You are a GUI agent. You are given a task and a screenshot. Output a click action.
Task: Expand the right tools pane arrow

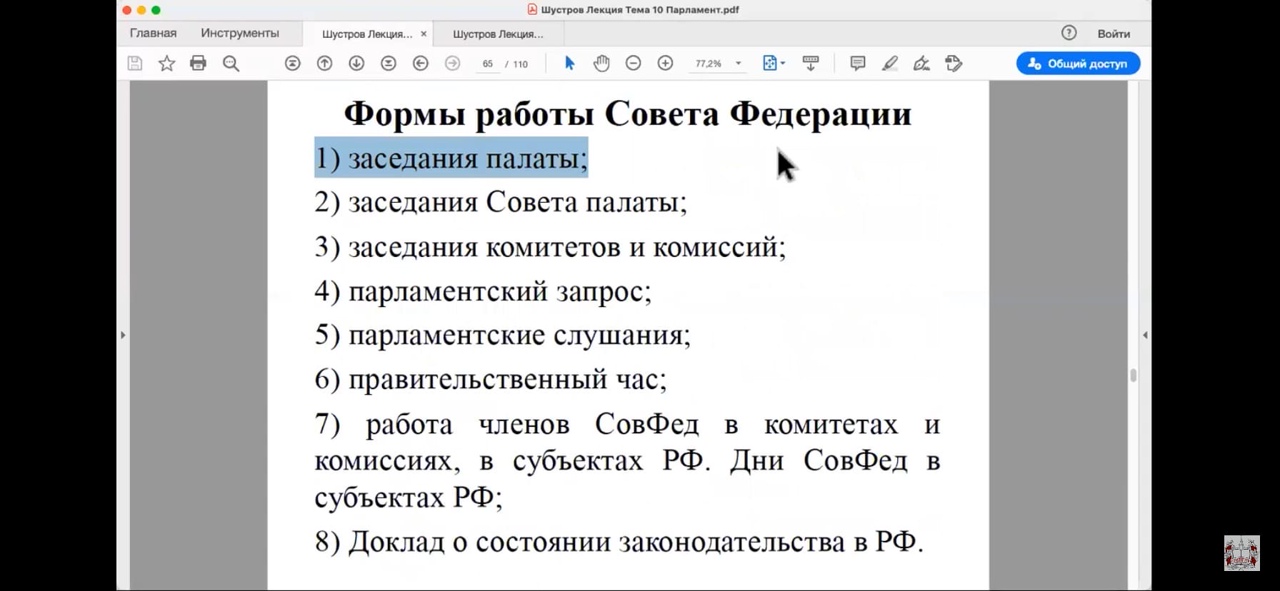click(1145, 335)
